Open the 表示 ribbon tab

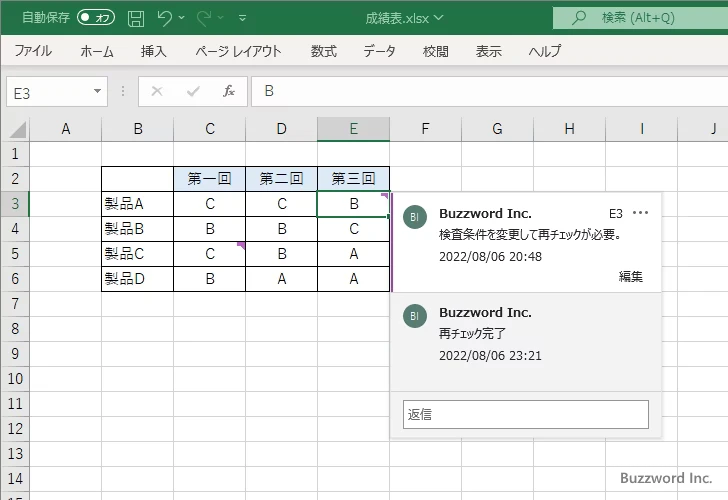click(x=489, y=51)
